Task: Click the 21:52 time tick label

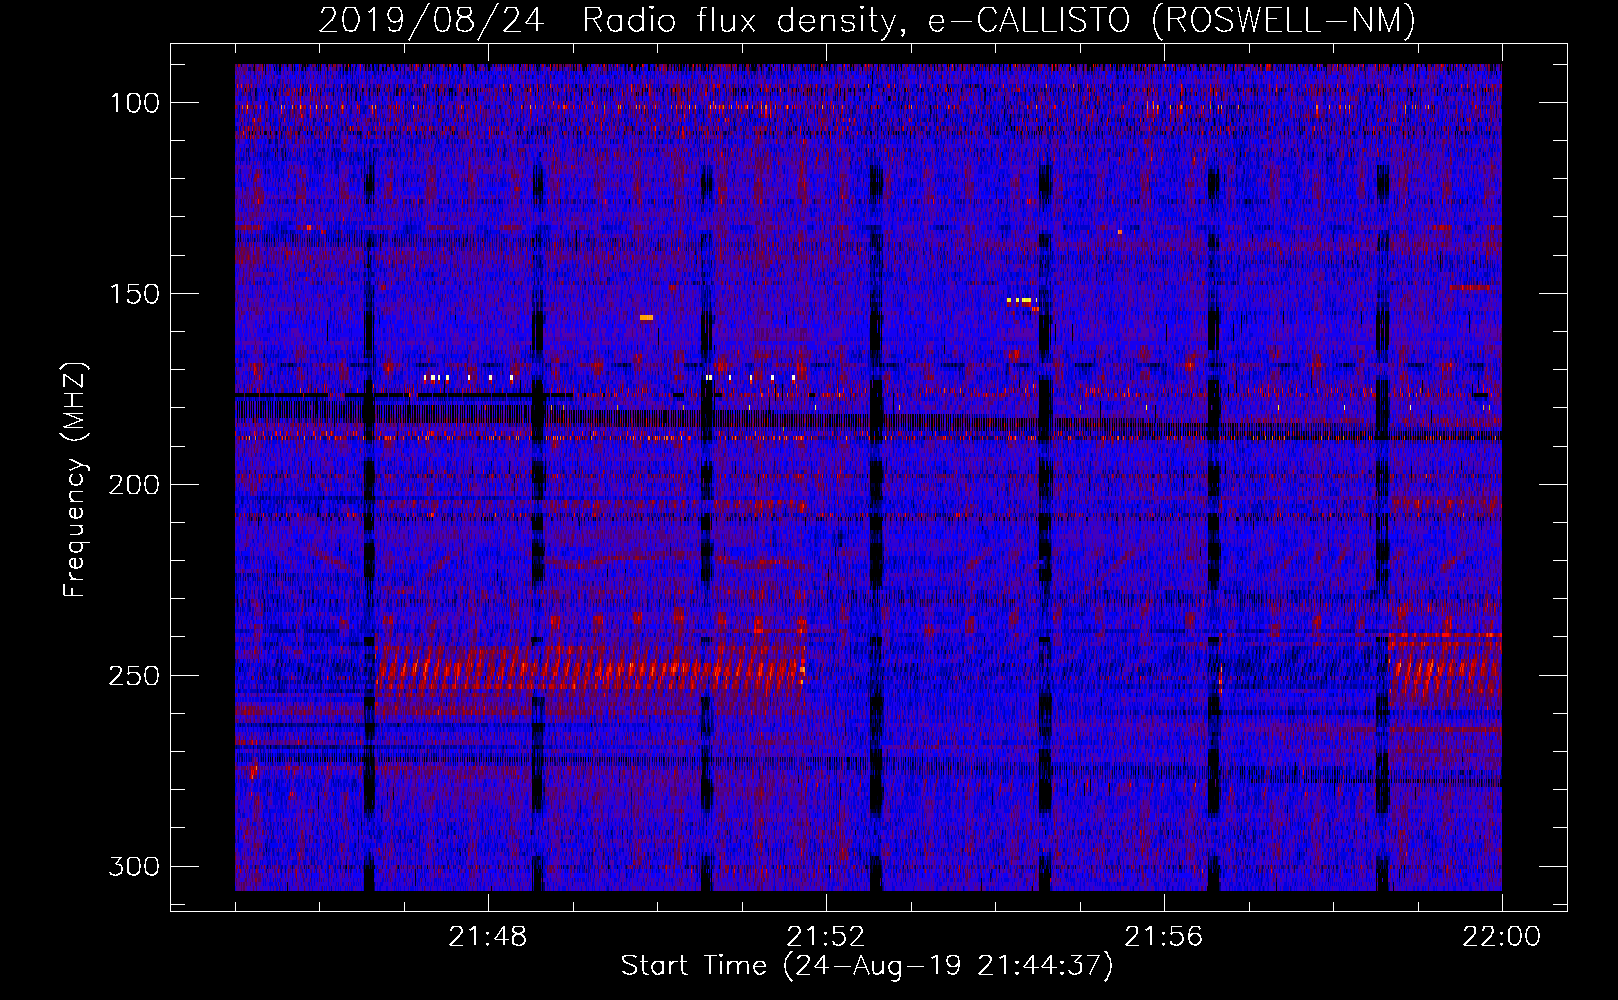Action: (x=826, y=937)
